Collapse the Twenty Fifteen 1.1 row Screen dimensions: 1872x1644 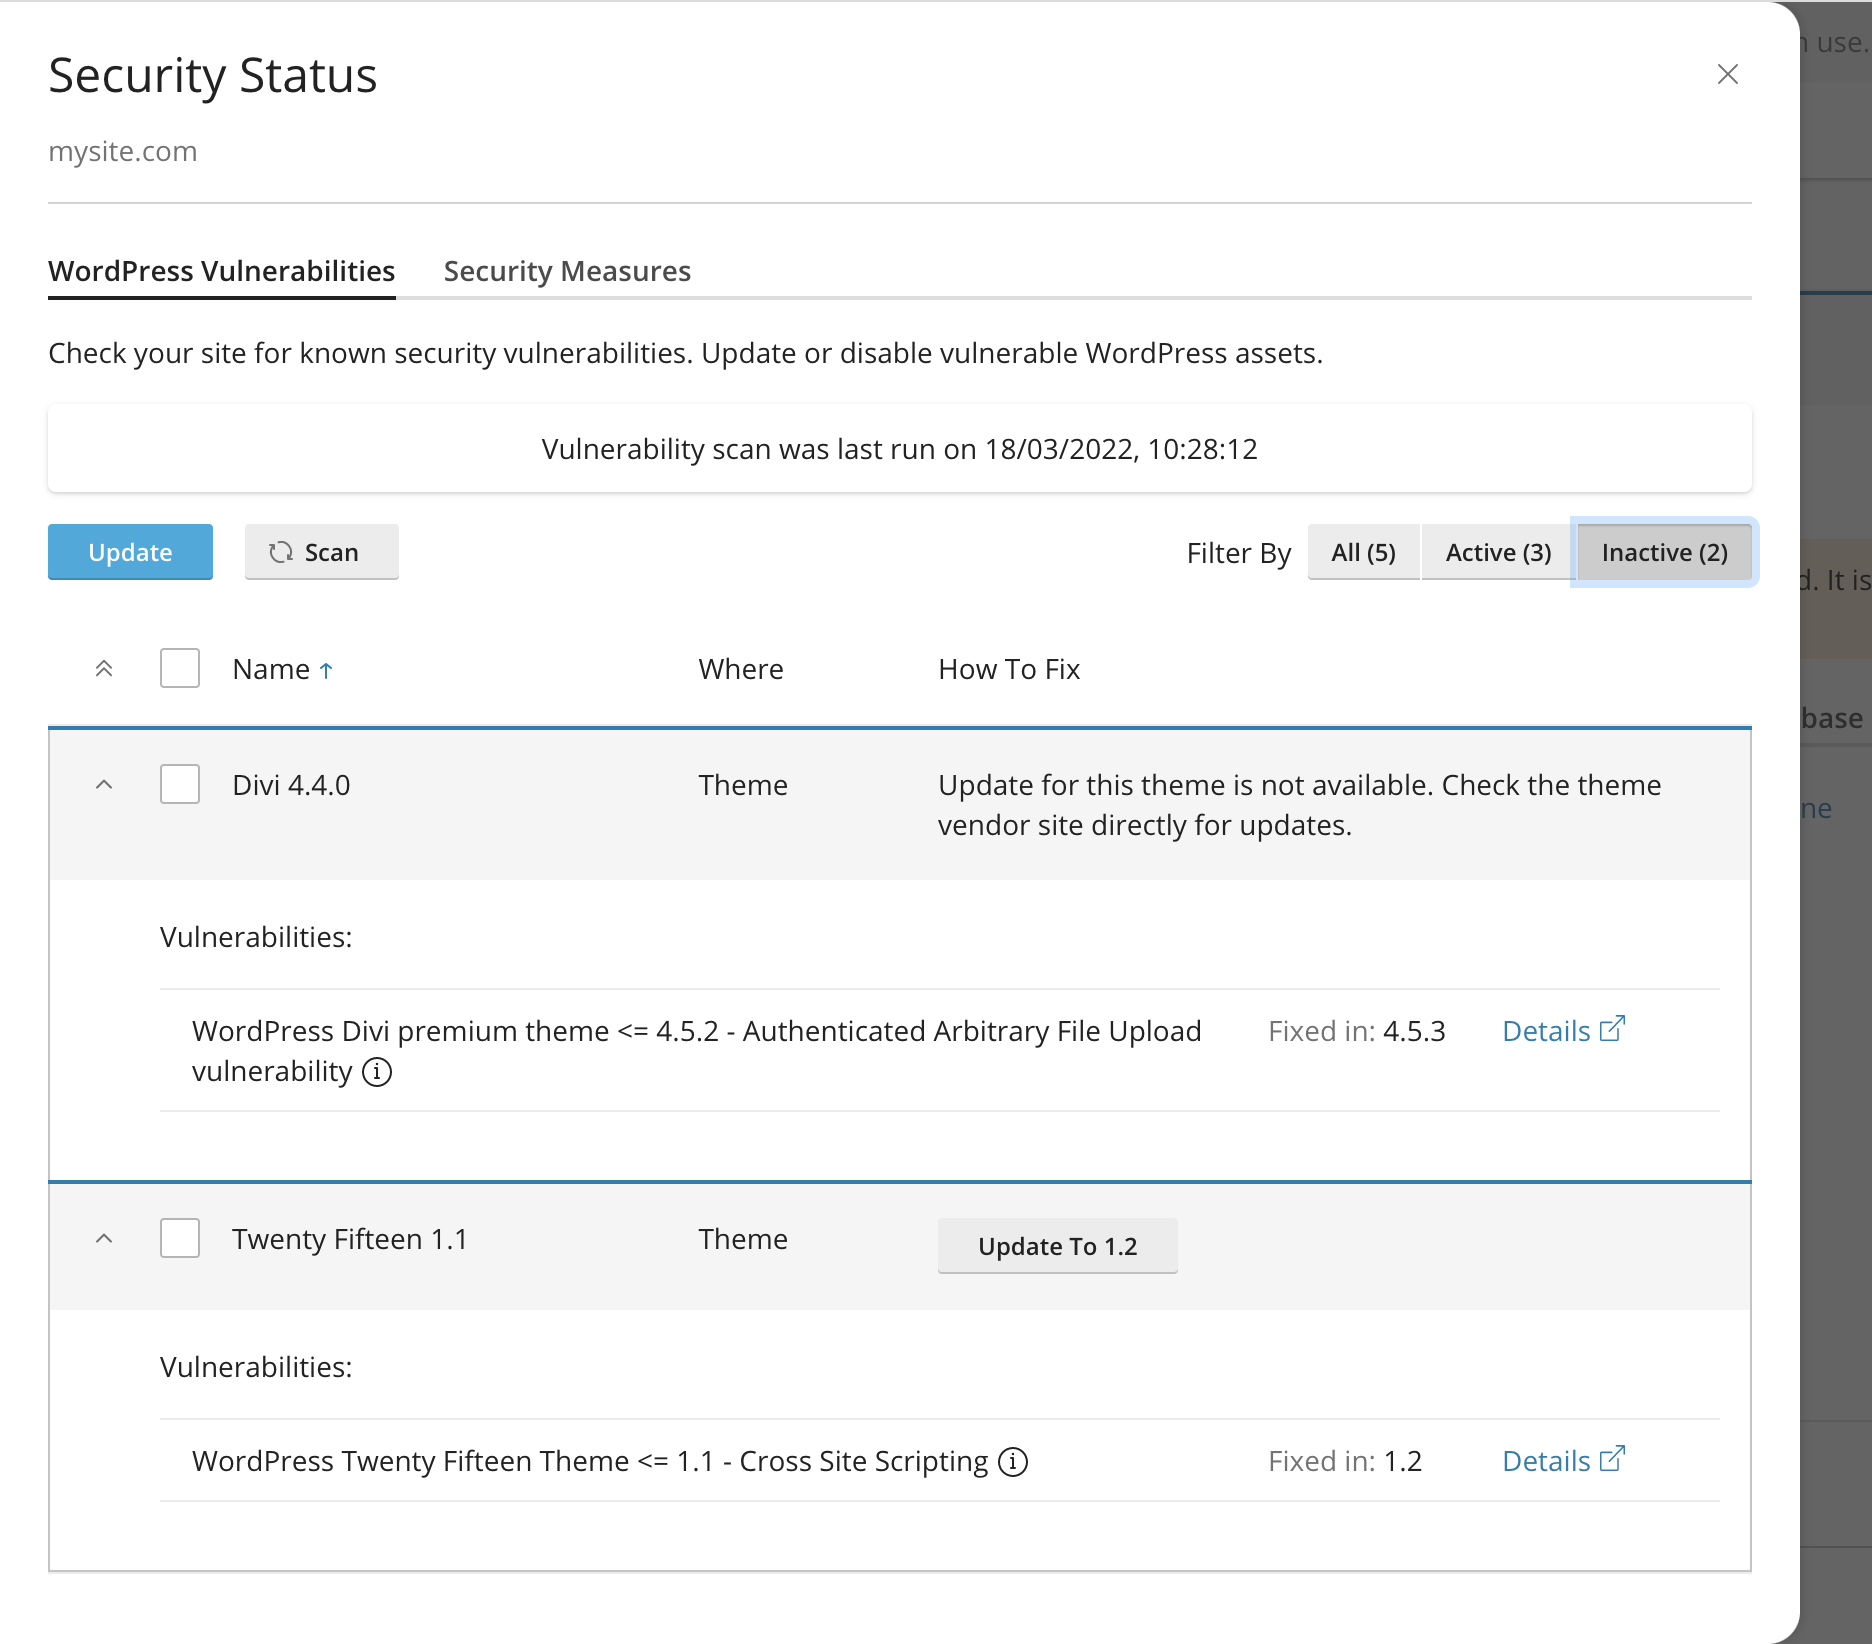pyautogui.click(x=104, y=1239)
